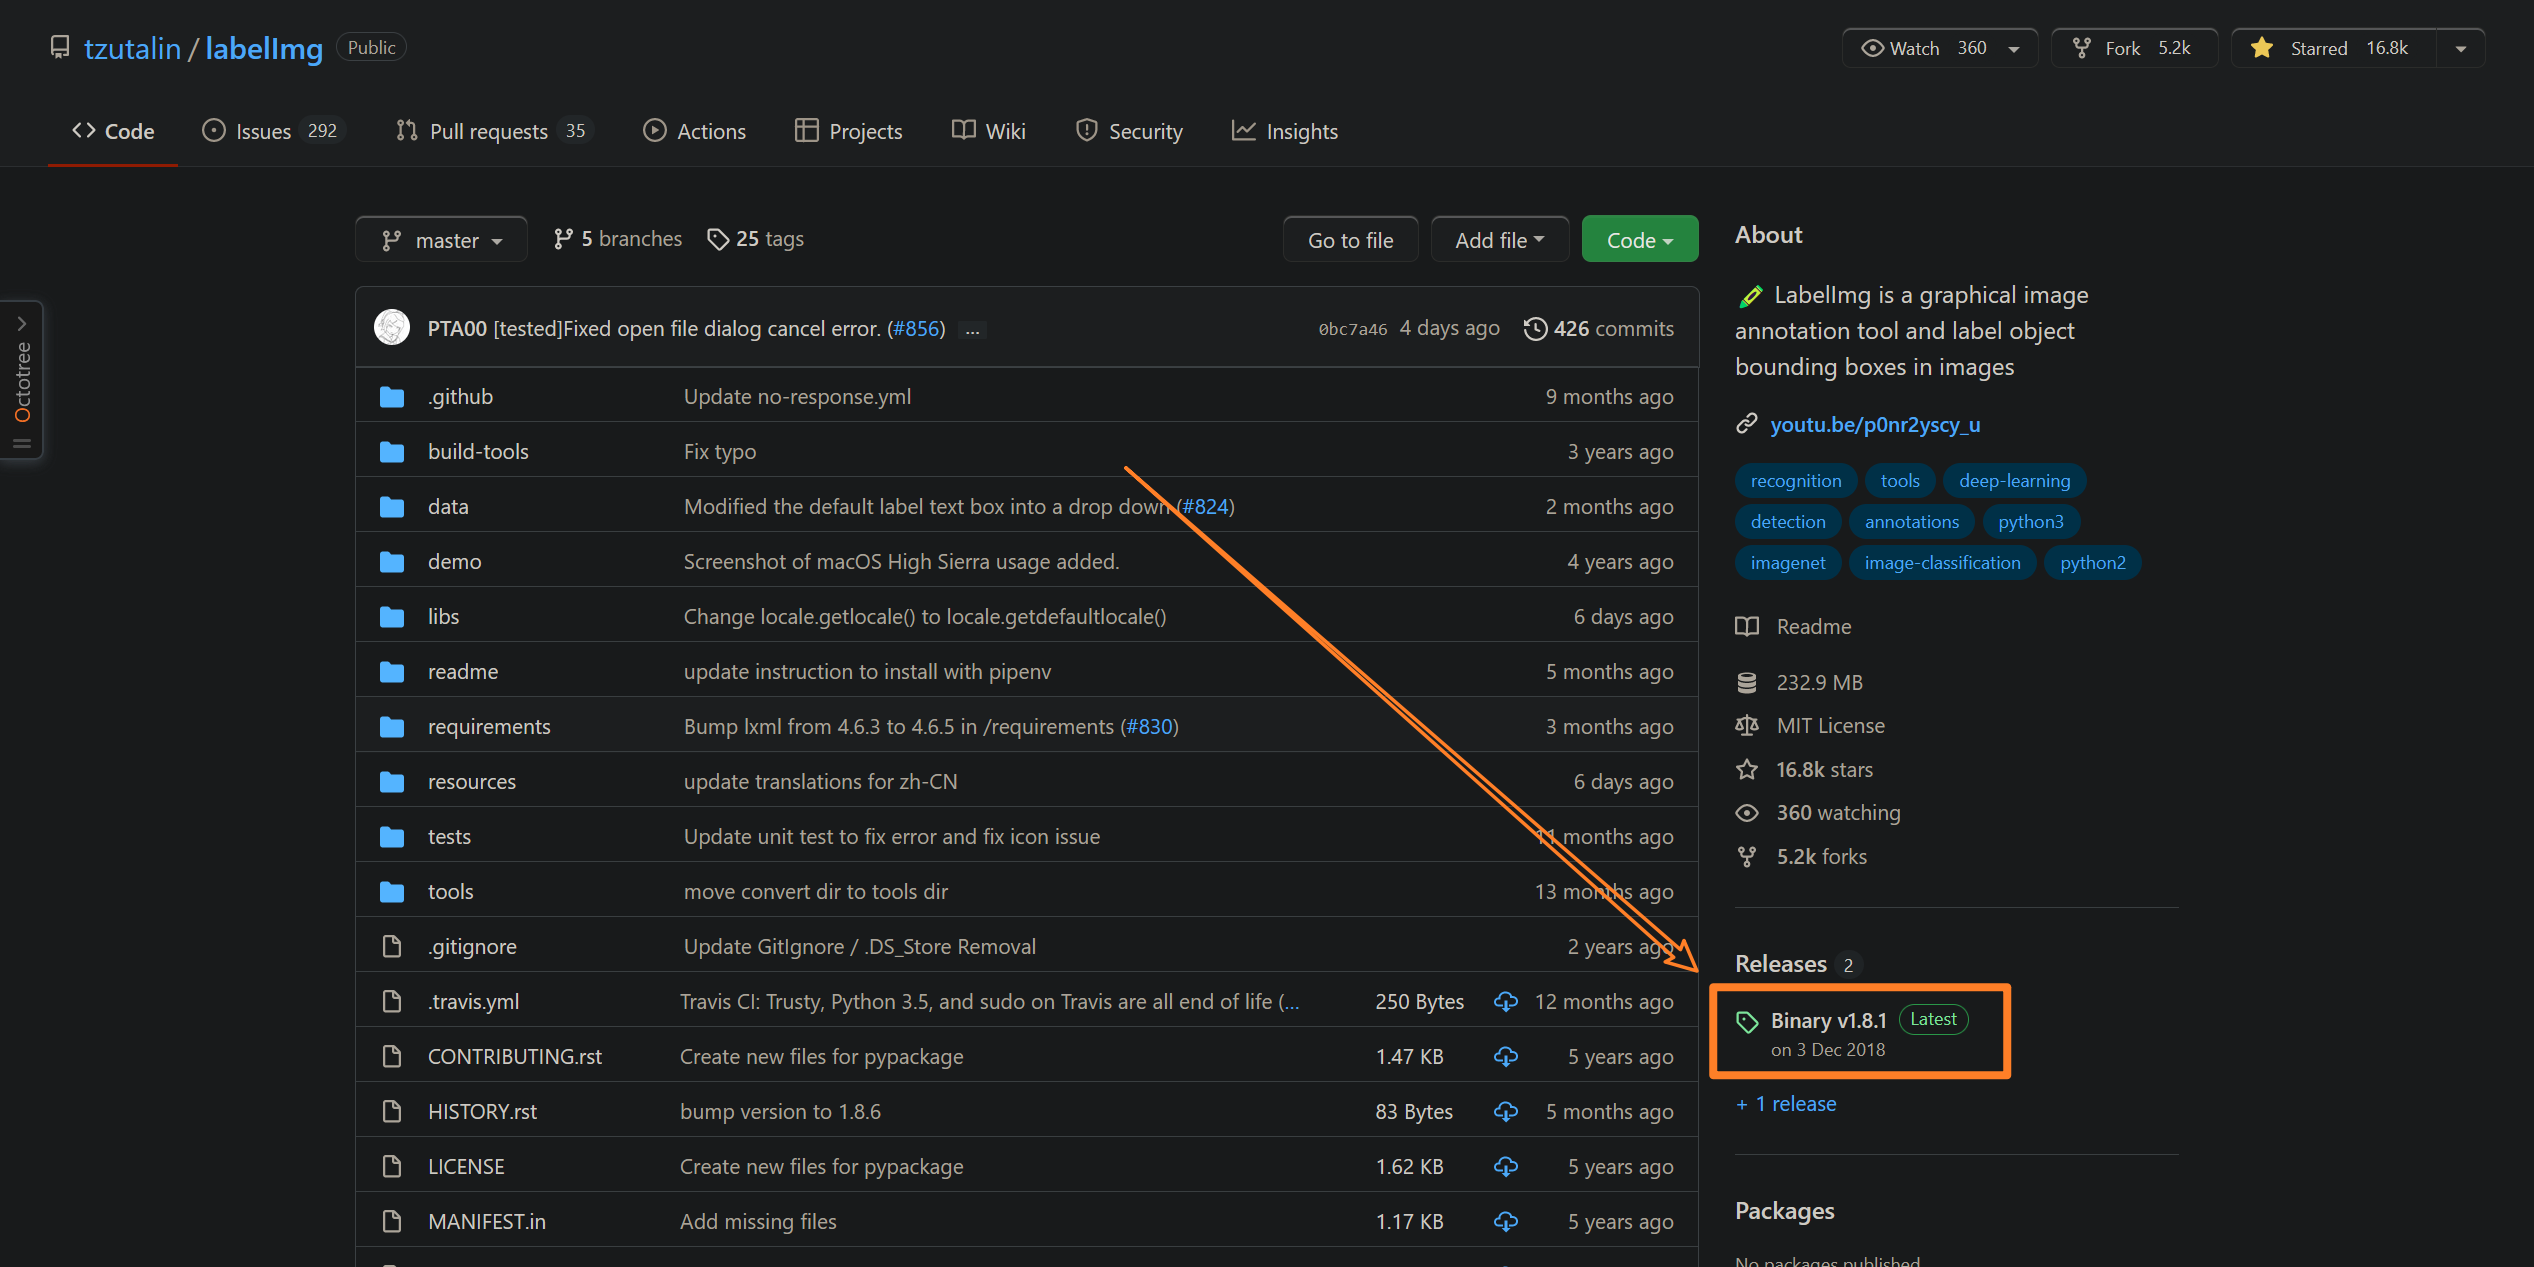
Task: Open the Insights tab
Action: (x=1285, y=131)
